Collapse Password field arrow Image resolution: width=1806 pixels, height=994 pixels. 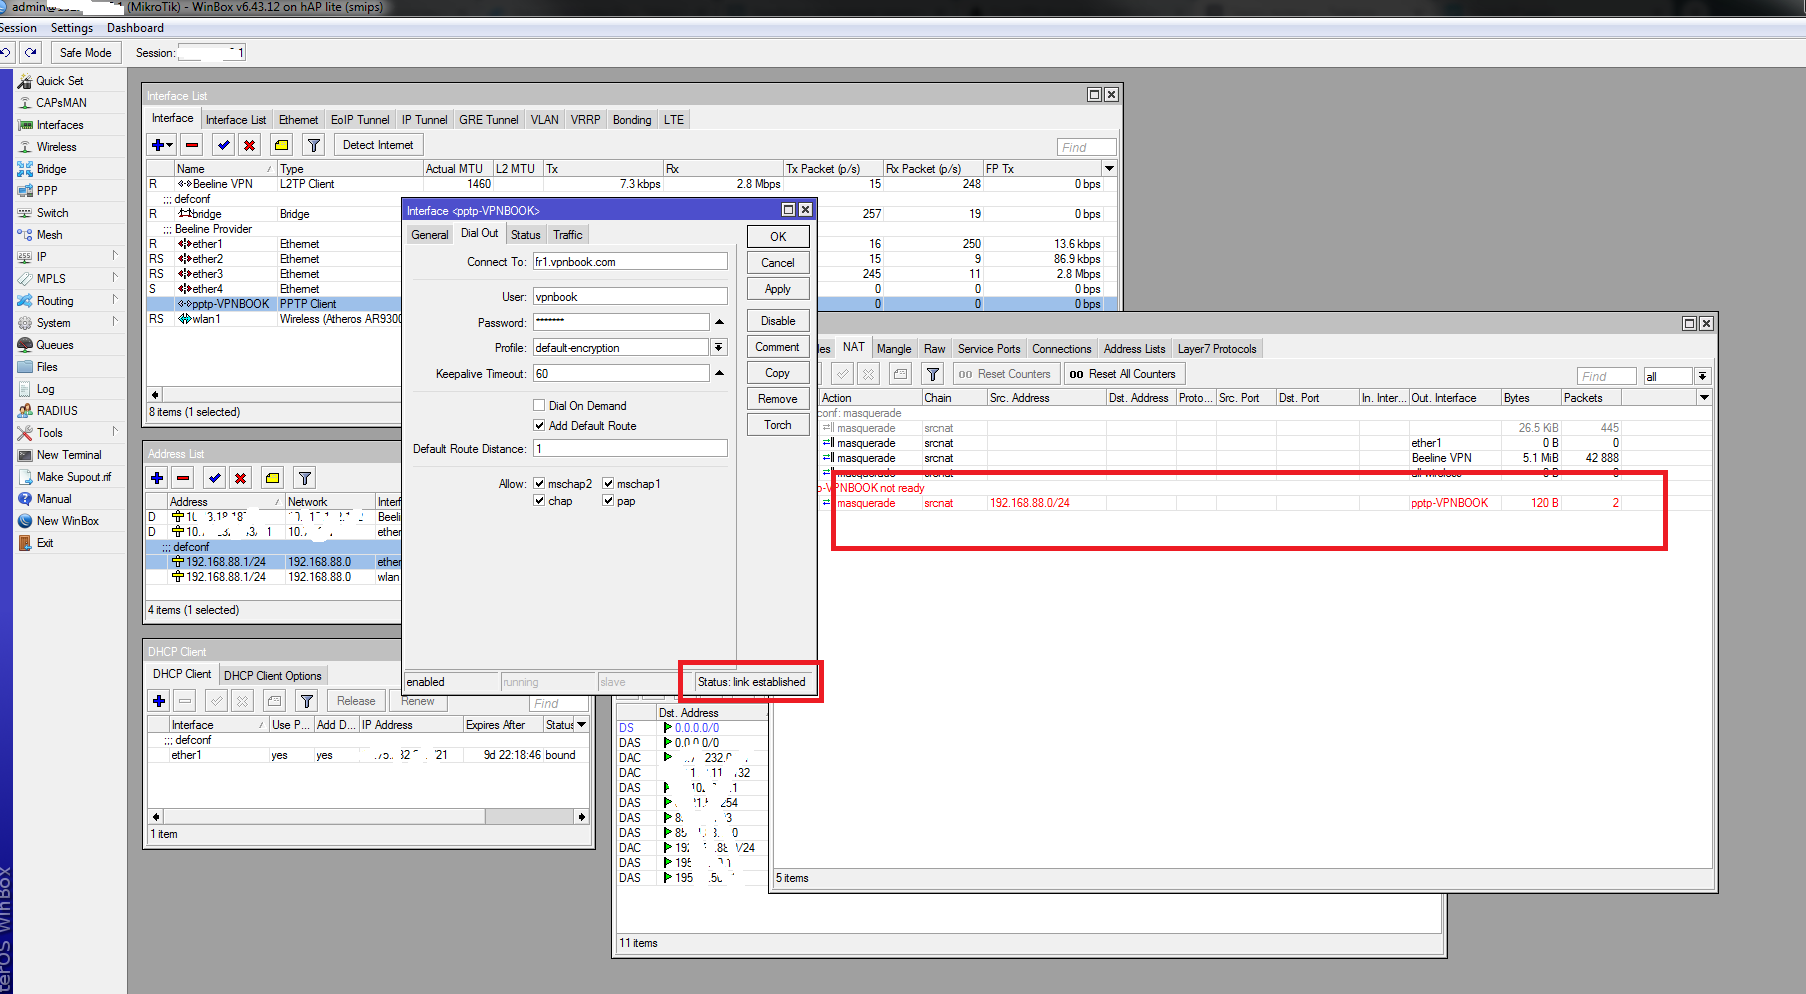pos(719,322)
